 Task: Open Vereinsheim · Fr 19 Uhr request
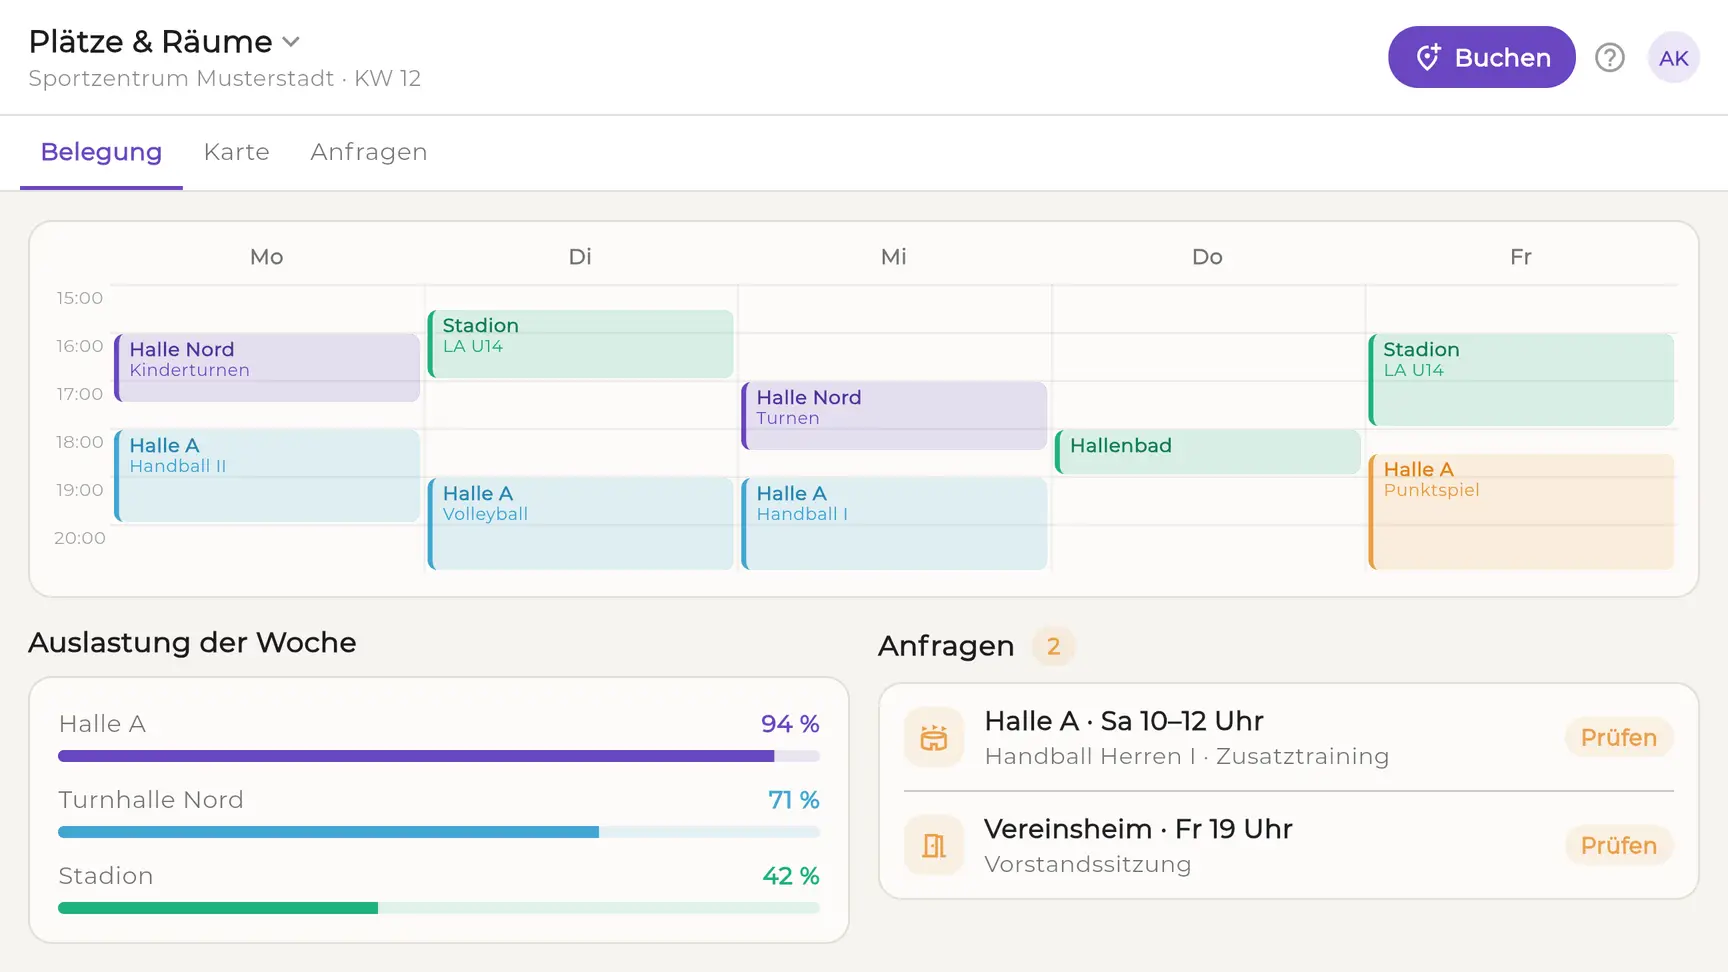[1288, 846]
